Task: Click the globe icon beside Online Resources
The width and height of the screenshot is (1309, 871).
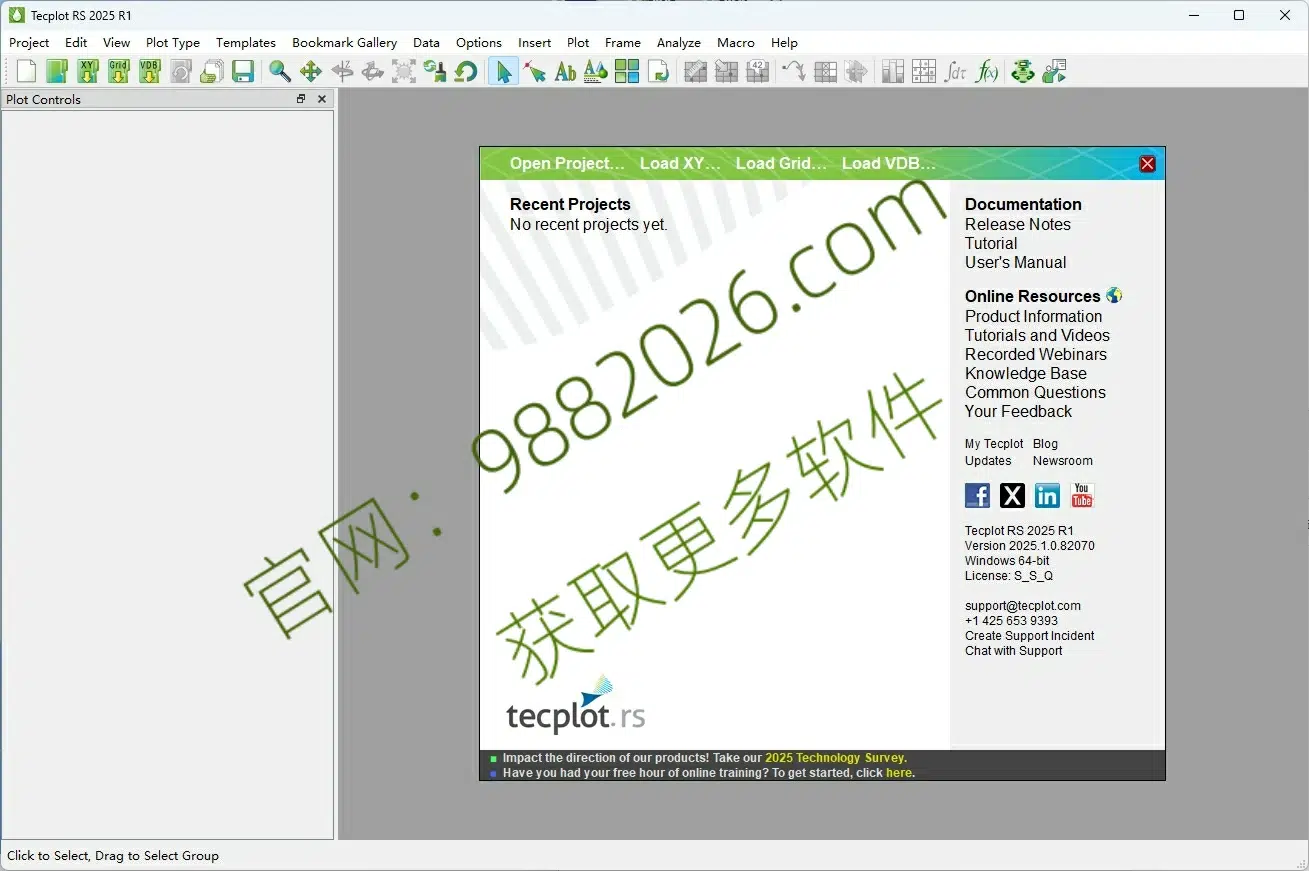Action: (1114, 296)
